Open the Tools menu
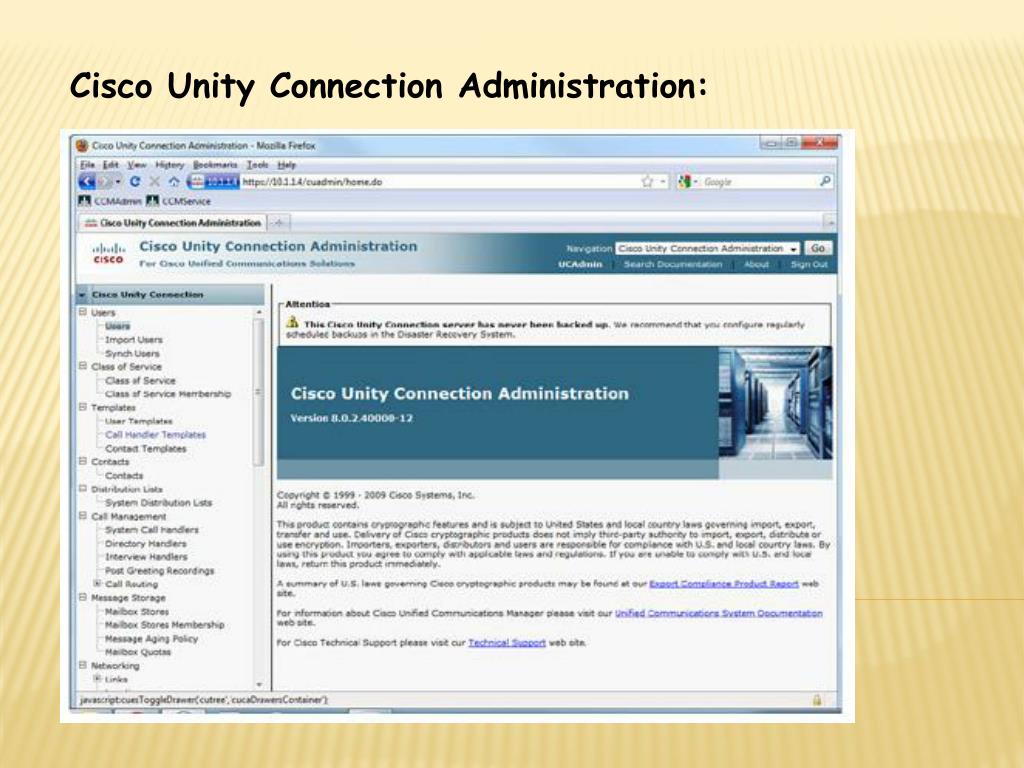Image resolution: width=1024 pixels, height=768 pixels. [257, 165]
